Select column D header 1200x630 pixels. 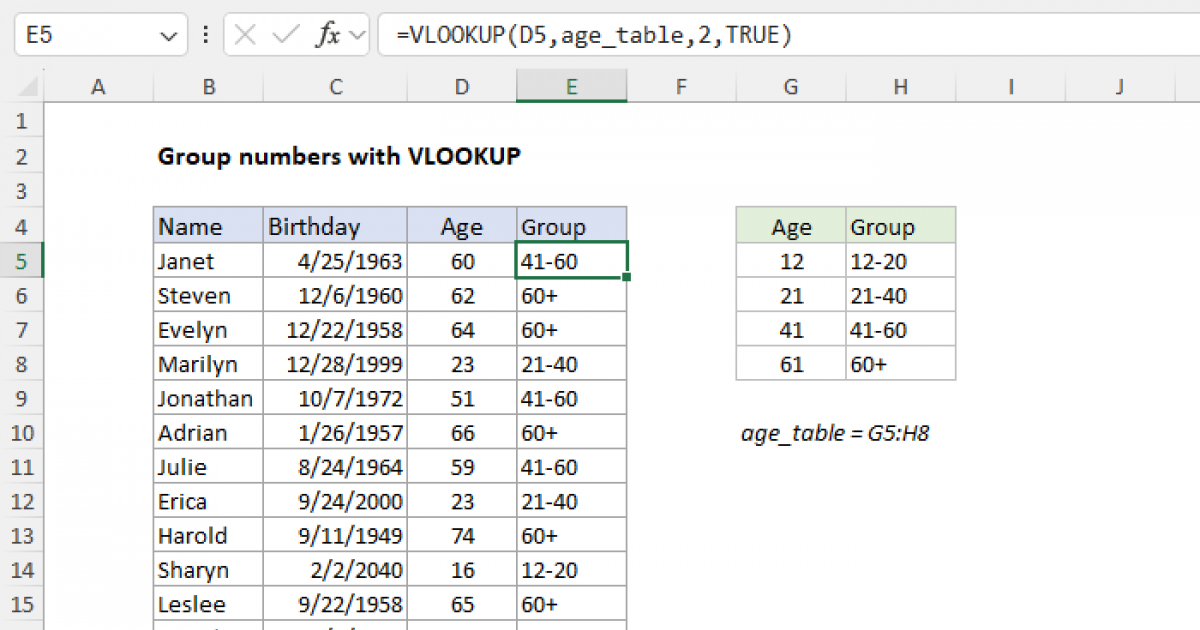pos(461,88)
